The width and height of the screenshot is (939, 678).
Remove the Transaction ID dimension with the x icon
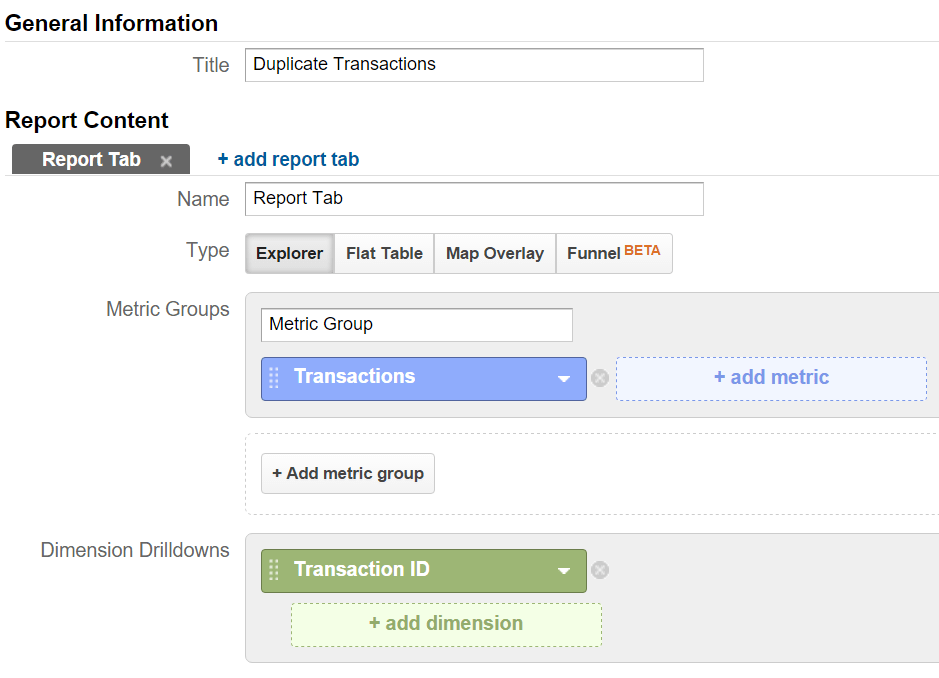(600, 569)
